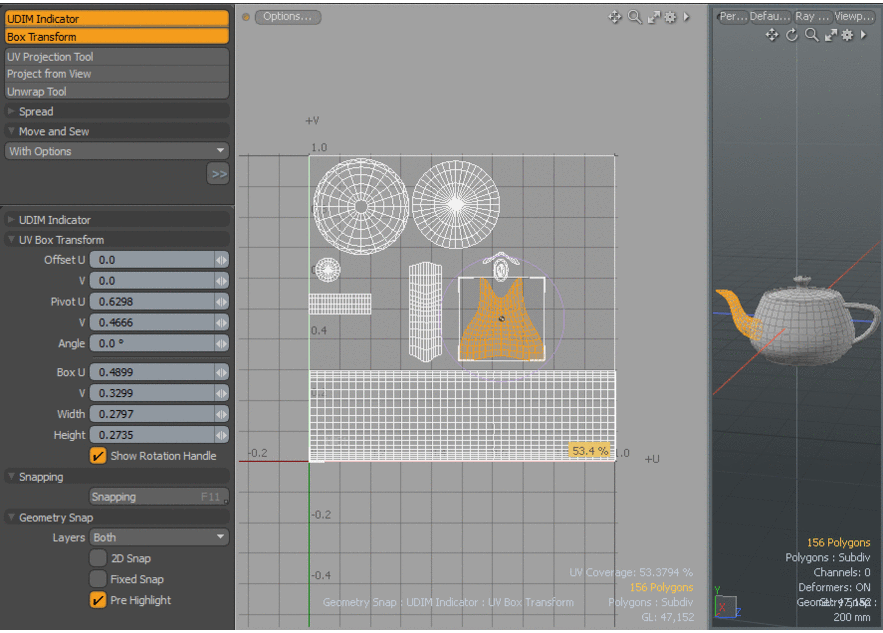Screen dimensions: 883x633
Task: Click the 3D viewport zoom magnifier icon
Action: point(811,35)
